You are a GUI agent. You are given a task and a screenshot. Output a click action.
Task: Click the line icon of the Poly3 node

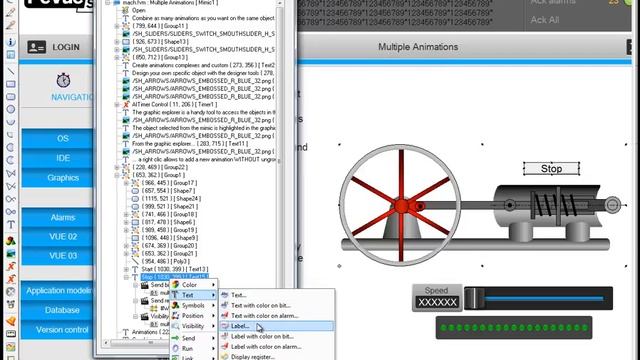135,261
